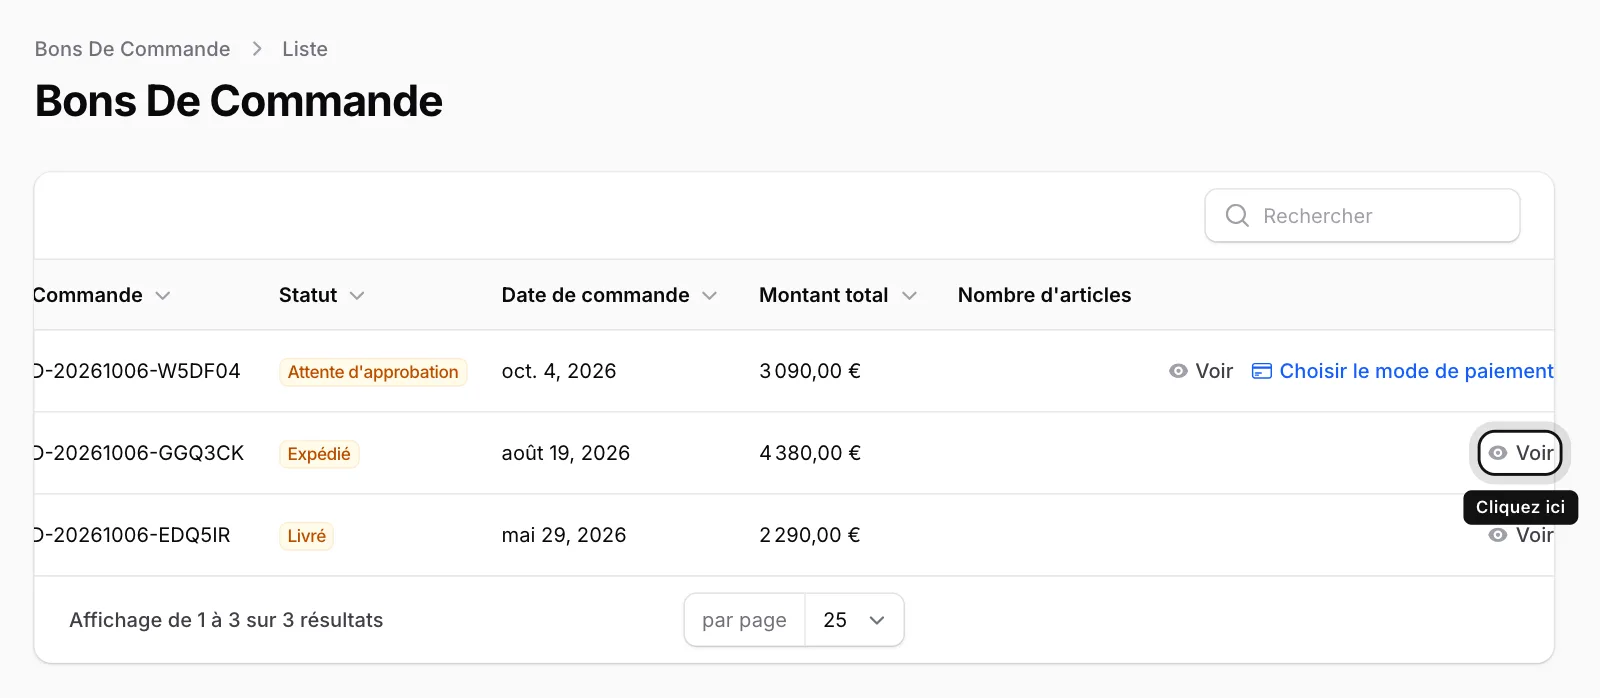Sort by the Statut column chevron
The width and height of the screenshot is (1600, 698).
(357, 295)
